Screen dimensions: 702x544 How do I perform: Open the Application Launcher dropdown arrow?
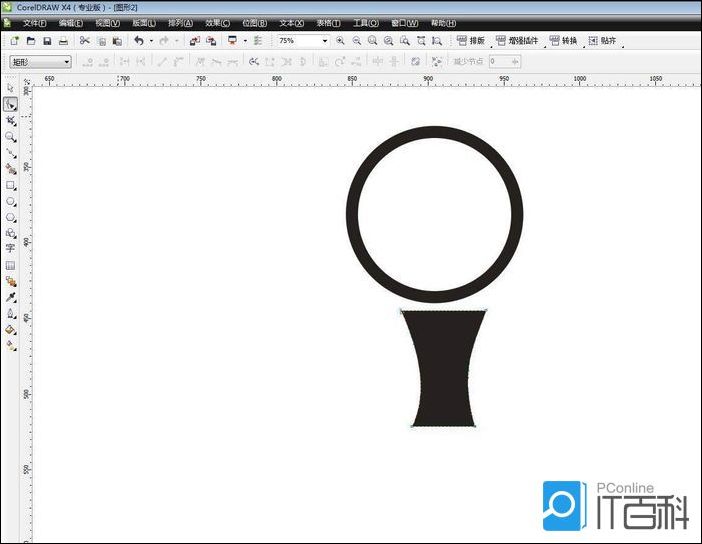click(245, 41)
